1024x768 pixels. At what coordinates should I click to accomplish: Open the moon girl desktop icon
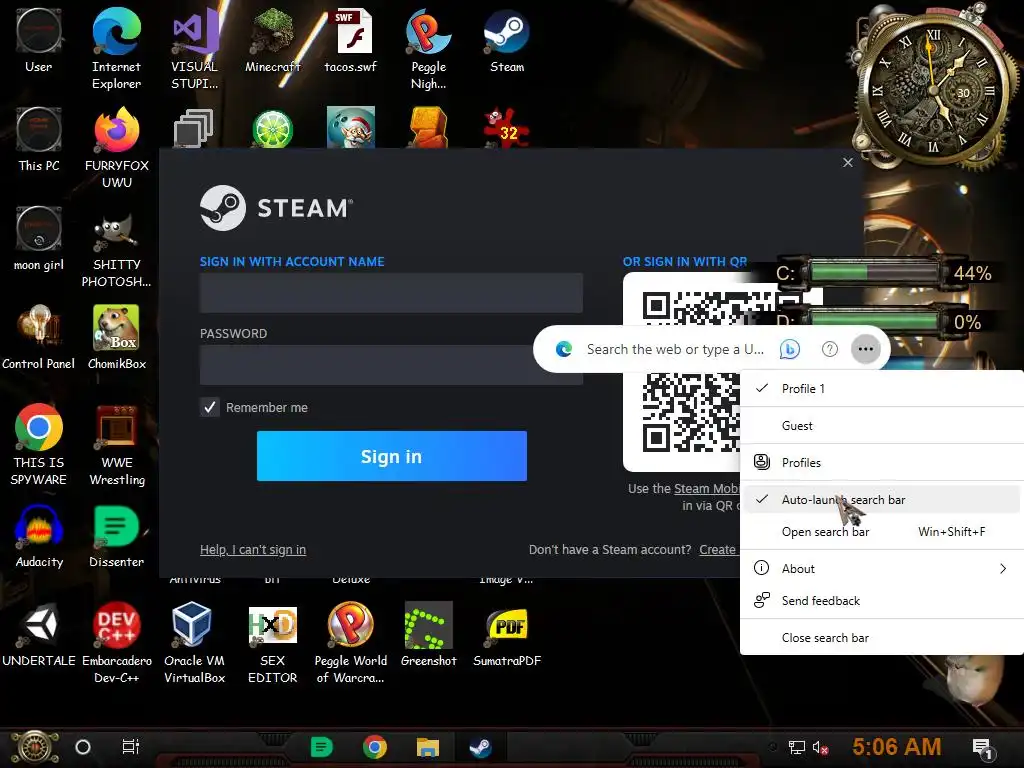click(x=39, y=238)
